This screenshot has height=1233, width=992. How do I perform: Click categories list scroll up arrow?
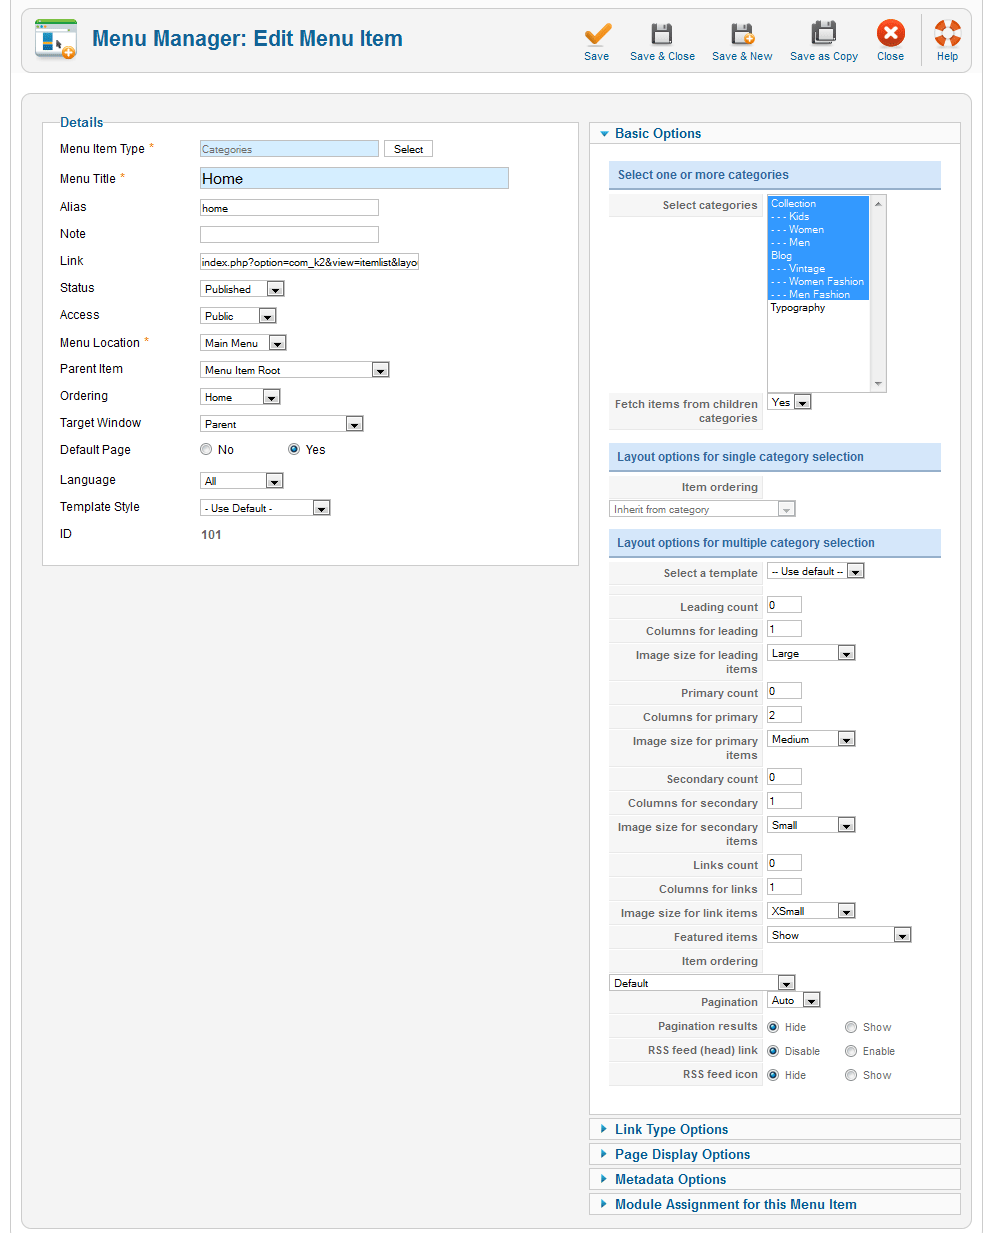tap(878, 204)
